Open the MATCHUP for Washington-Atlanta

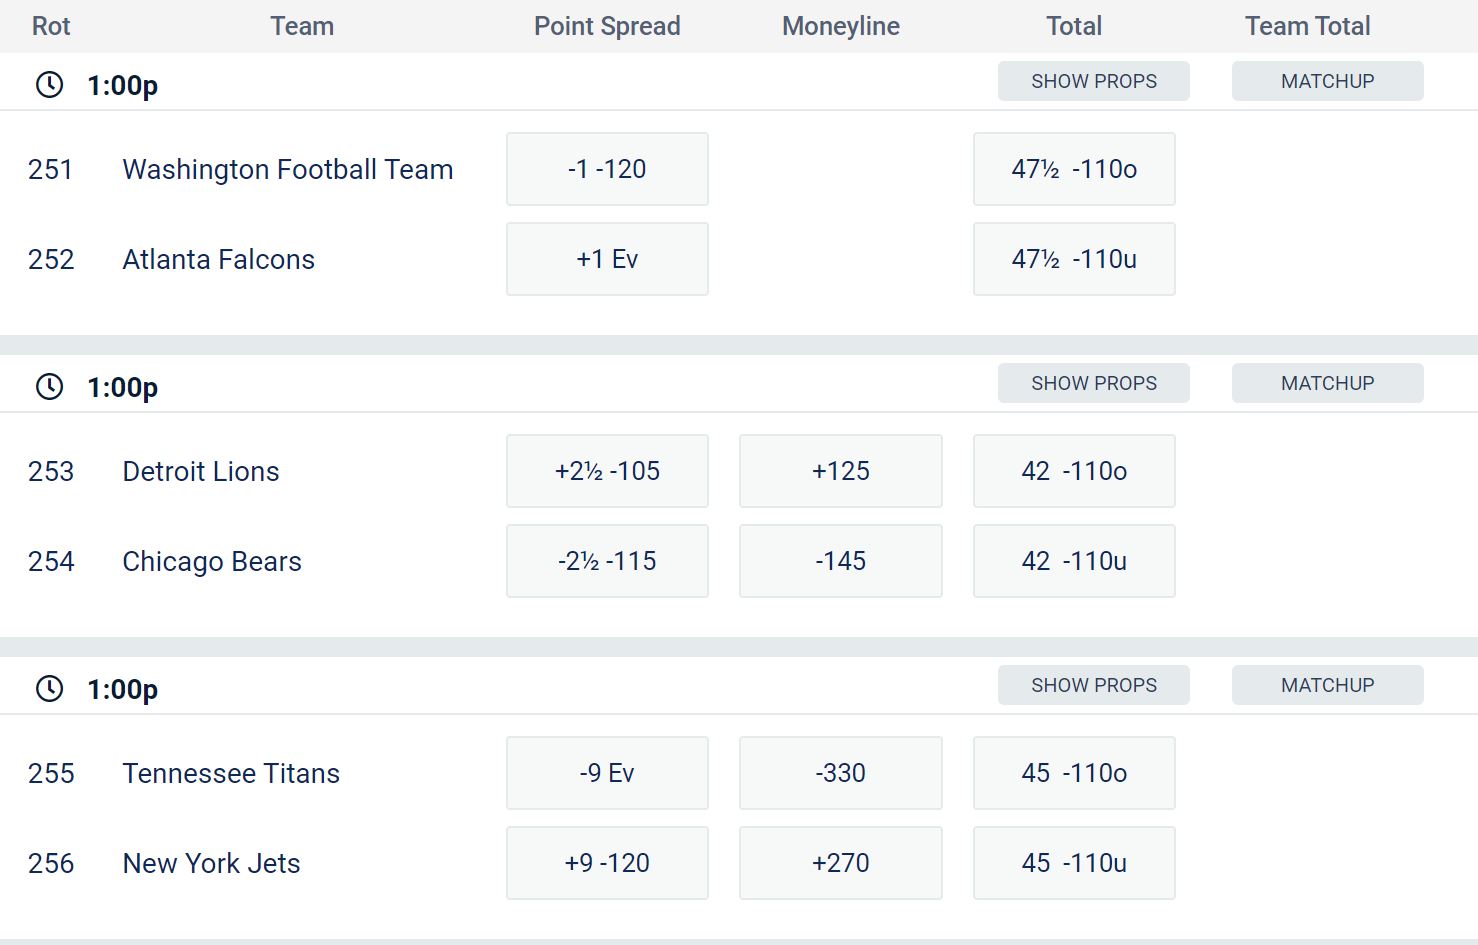(1327, 81)
